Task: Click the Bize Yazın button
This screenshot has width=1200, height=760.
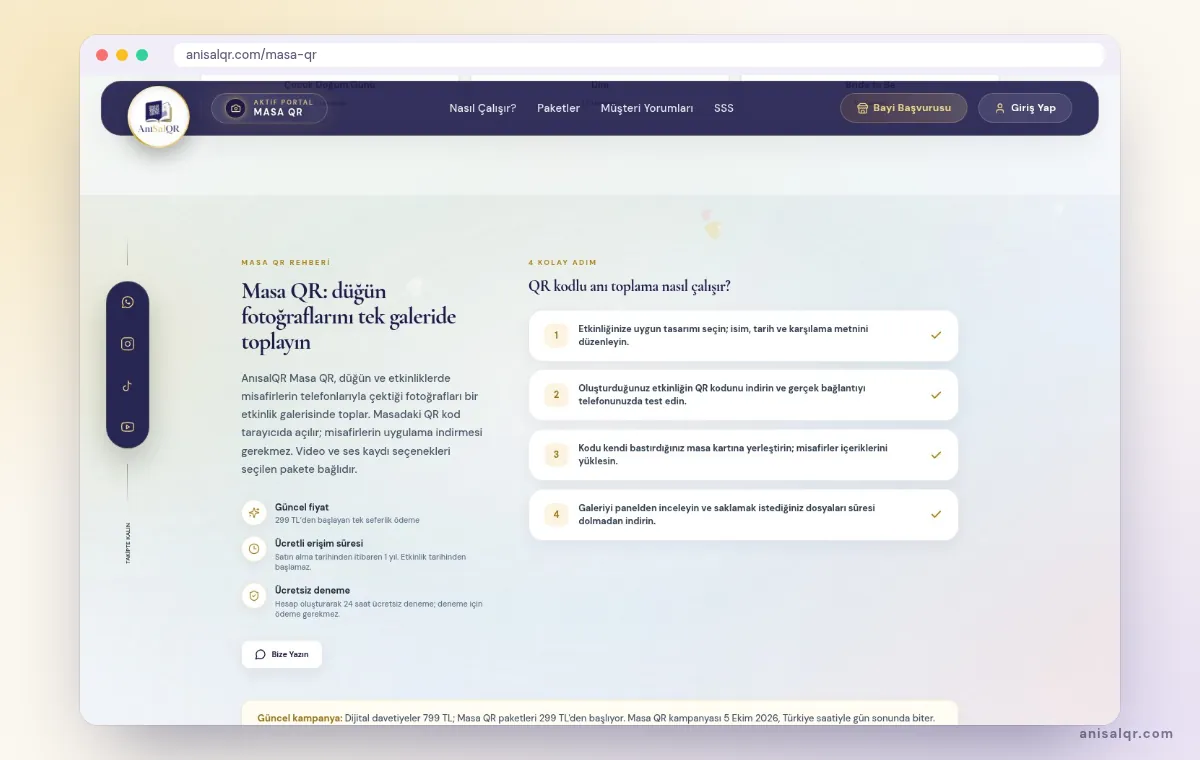Action: pos(282,654)
